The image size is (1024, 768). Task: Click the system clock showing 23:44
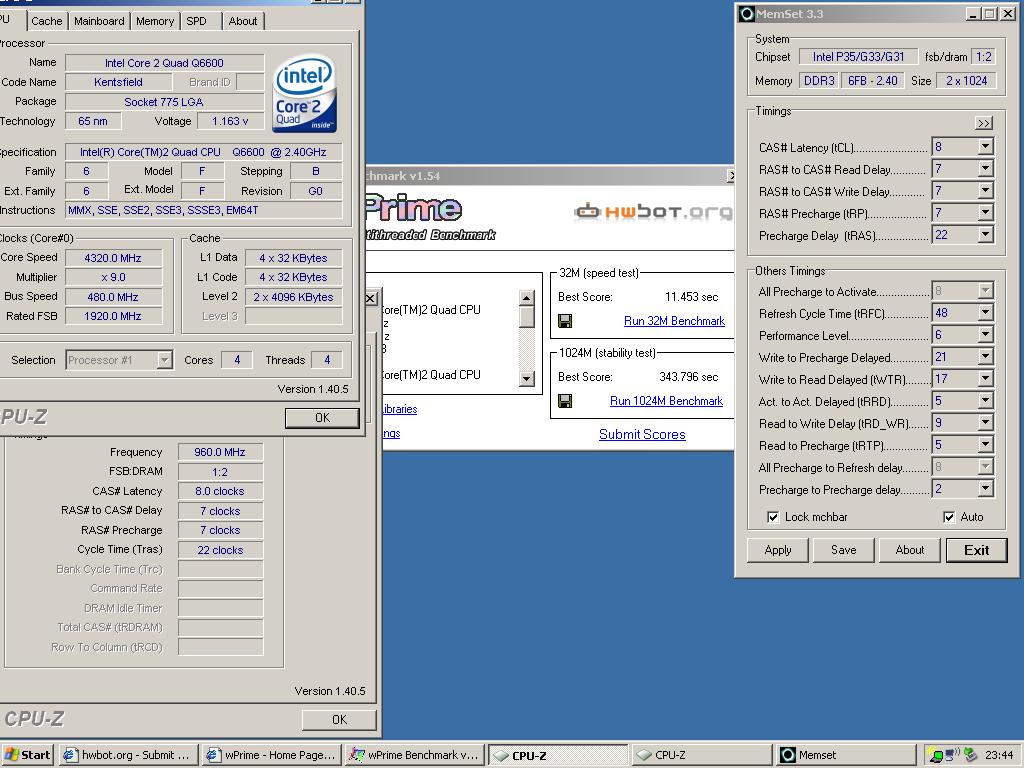(x=999, y=755)
